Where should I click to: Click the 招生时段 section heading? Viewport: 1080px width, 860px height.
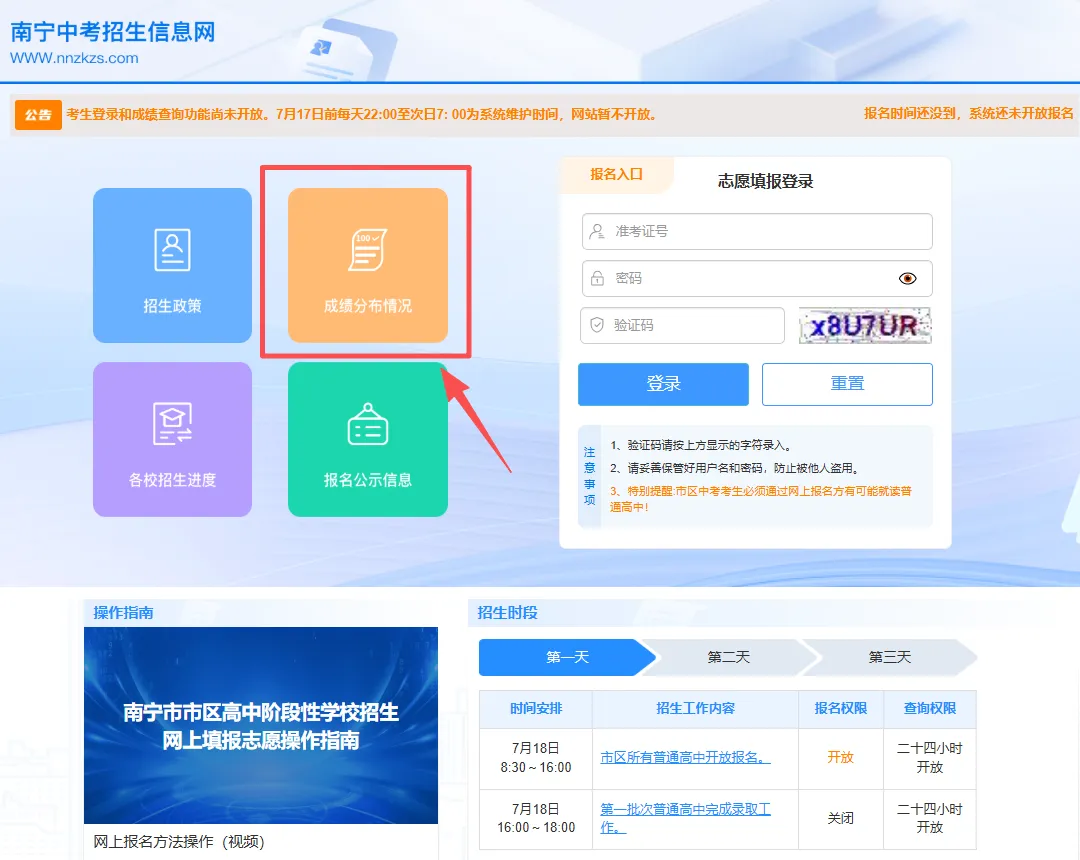tap(508, 613)
